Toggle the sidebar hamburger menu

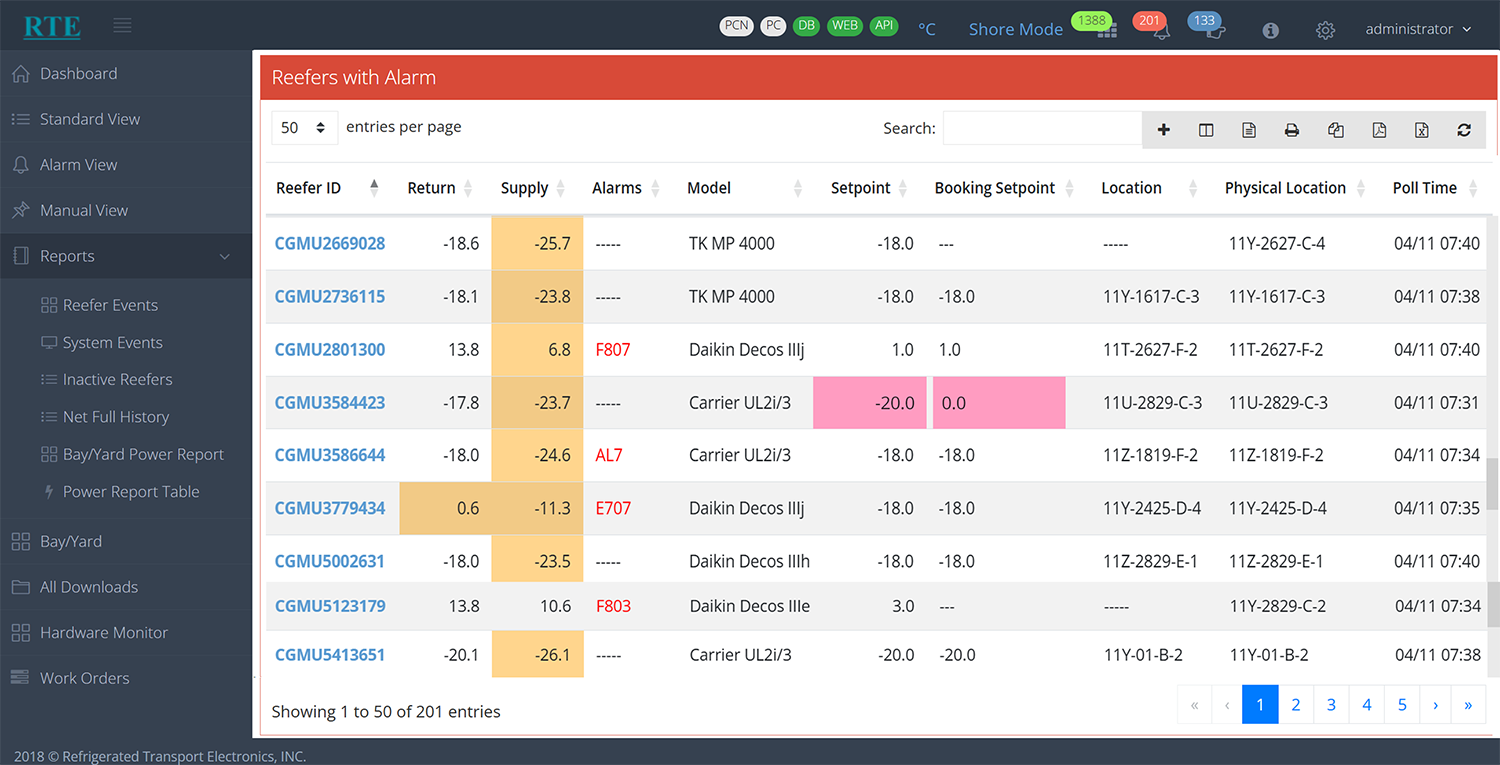[122, 26]
